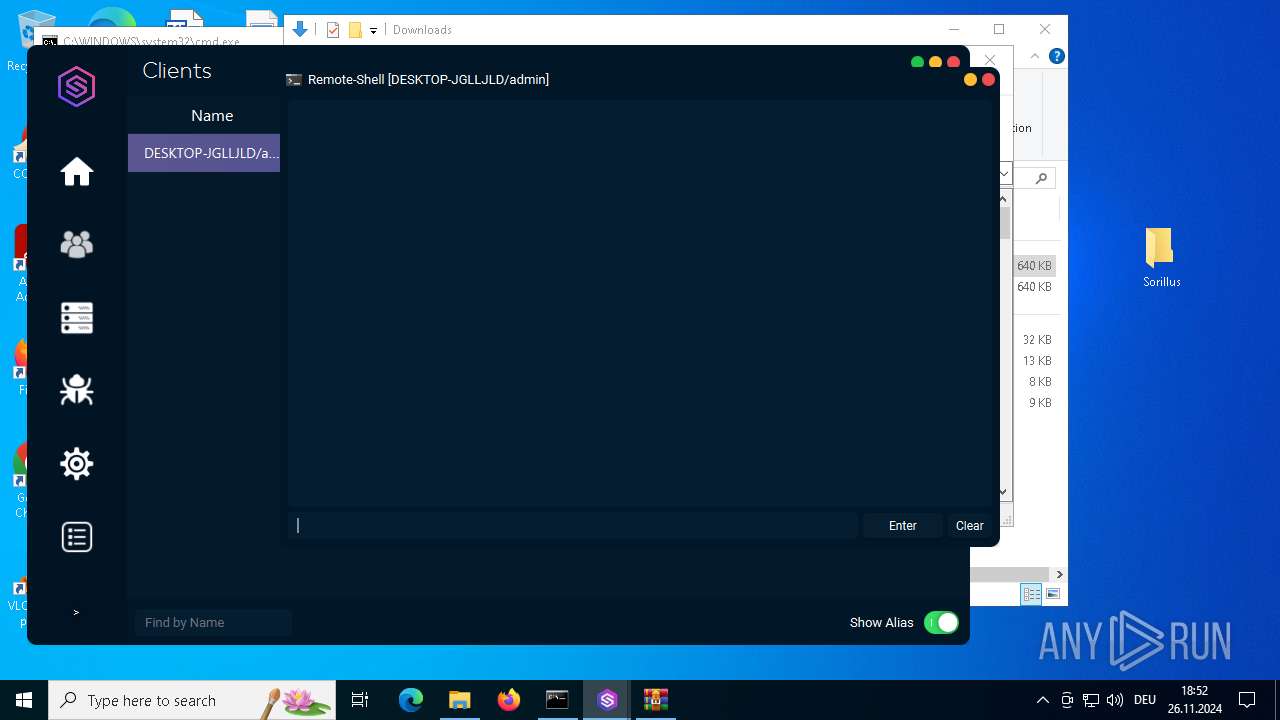Click the Downloads window help icon
The image size is (1280, 720).
click(1057, 56)
